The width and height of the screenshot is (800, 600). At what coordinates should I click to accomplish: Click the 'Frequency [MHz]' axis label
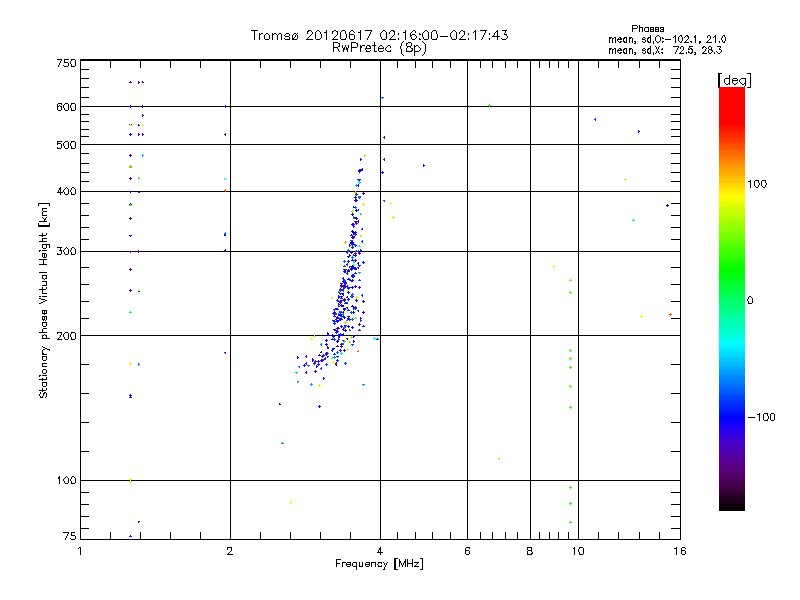click(379, 564)
